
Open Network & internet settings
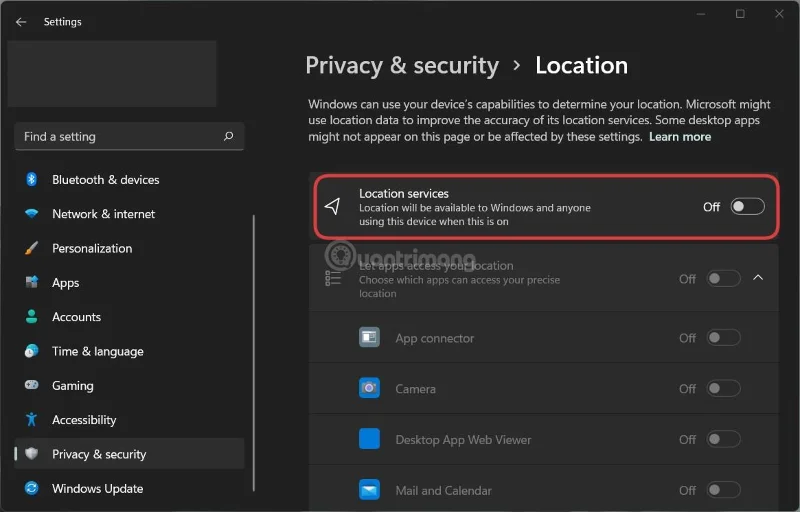(129, 214)
